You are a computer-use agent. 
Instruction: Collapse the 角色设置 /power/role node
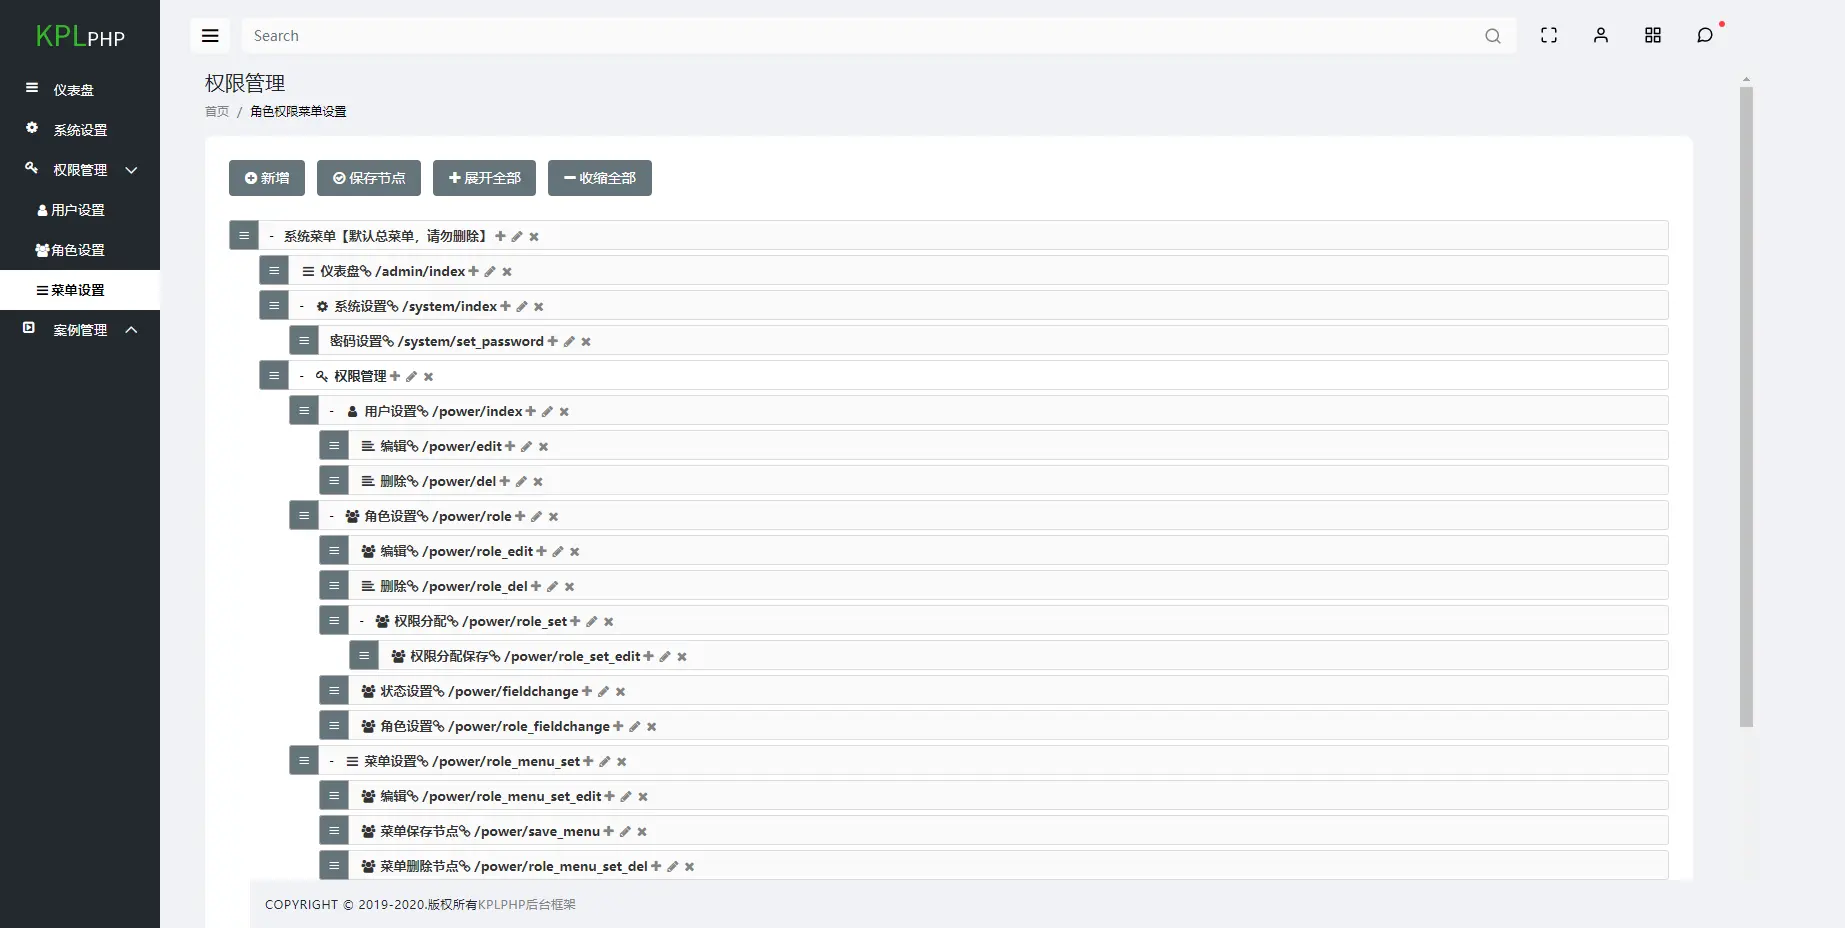331,516
